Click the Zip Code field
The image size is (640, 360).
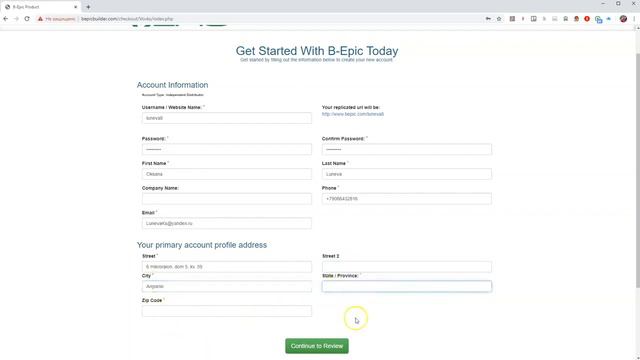(x=227, y=311)
